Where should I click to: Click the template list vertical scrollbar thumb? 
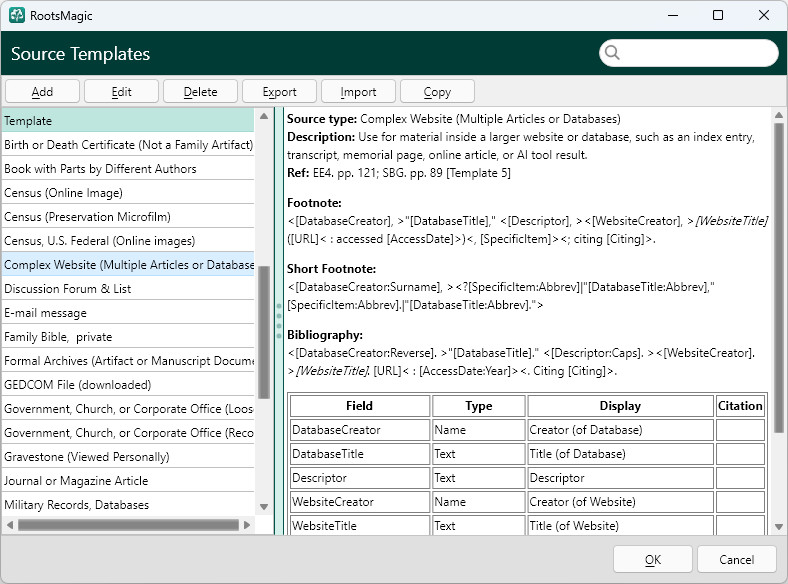point(264,332)
